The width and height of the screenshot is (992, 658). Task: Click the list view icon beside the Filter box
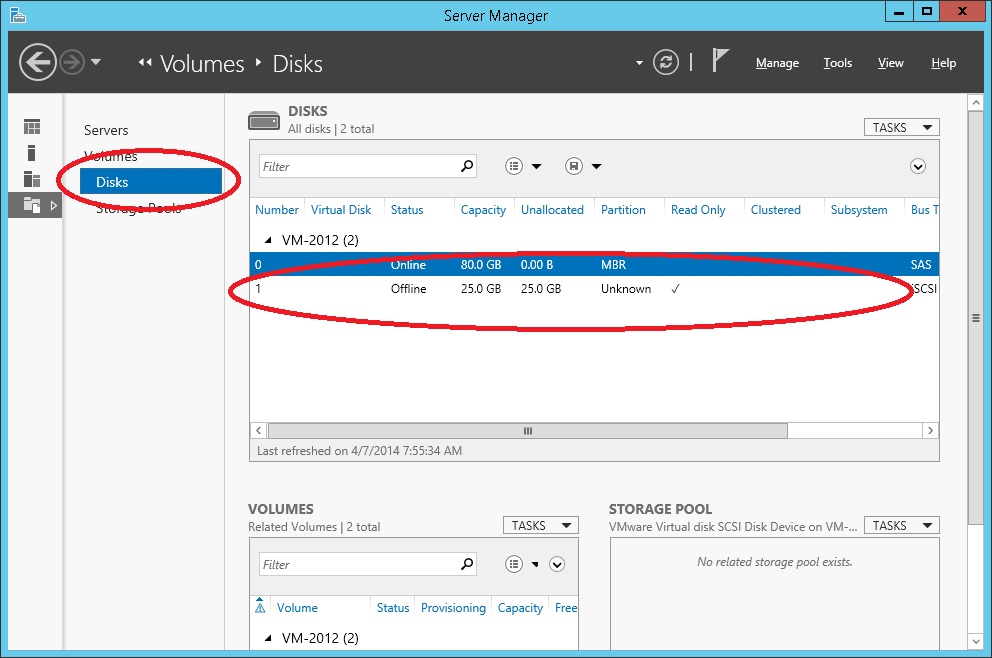click(x=512, y=166)
